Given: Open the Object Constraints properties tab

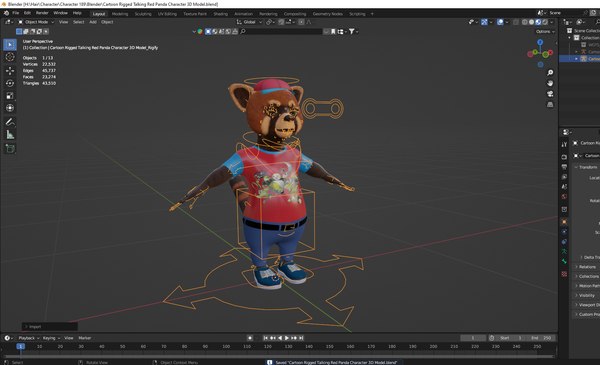Looking at the screenshot, I should 564,242.
